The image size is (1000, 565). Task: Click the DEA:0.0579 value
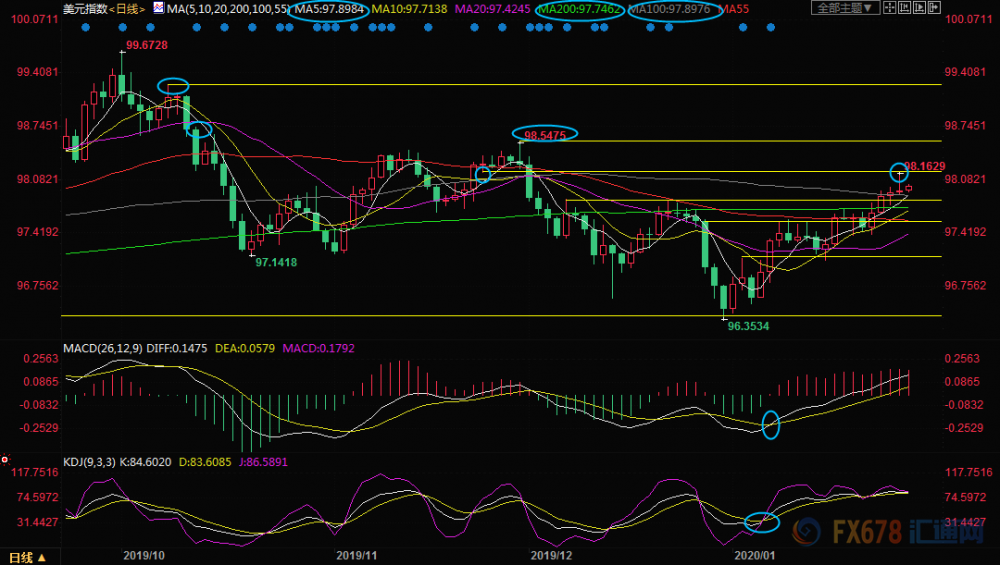(245, 348)
